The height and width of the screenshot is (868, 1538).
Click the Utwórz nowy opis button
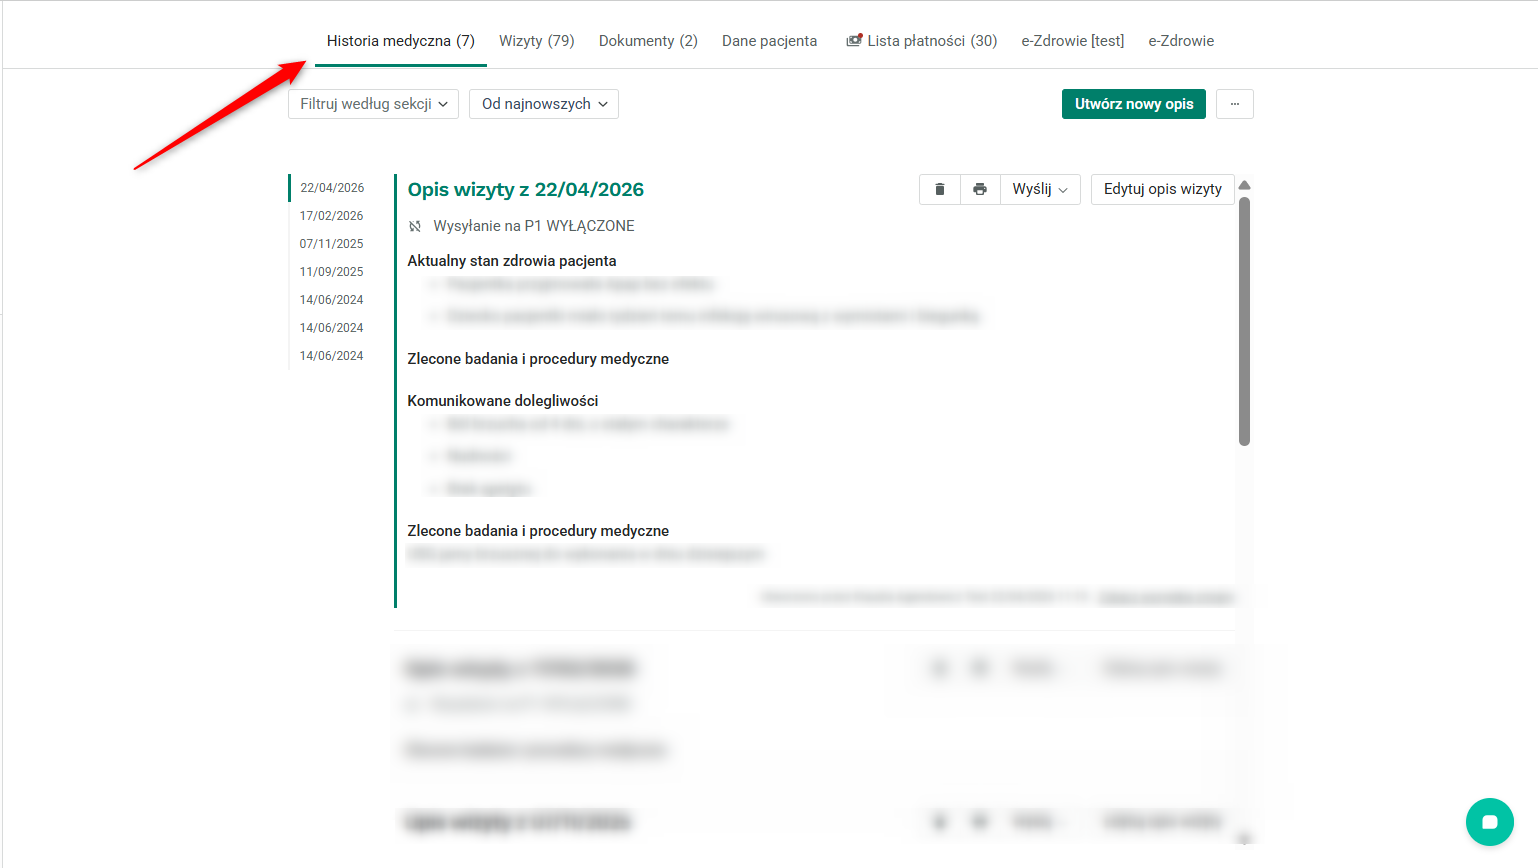point(1134,104)
